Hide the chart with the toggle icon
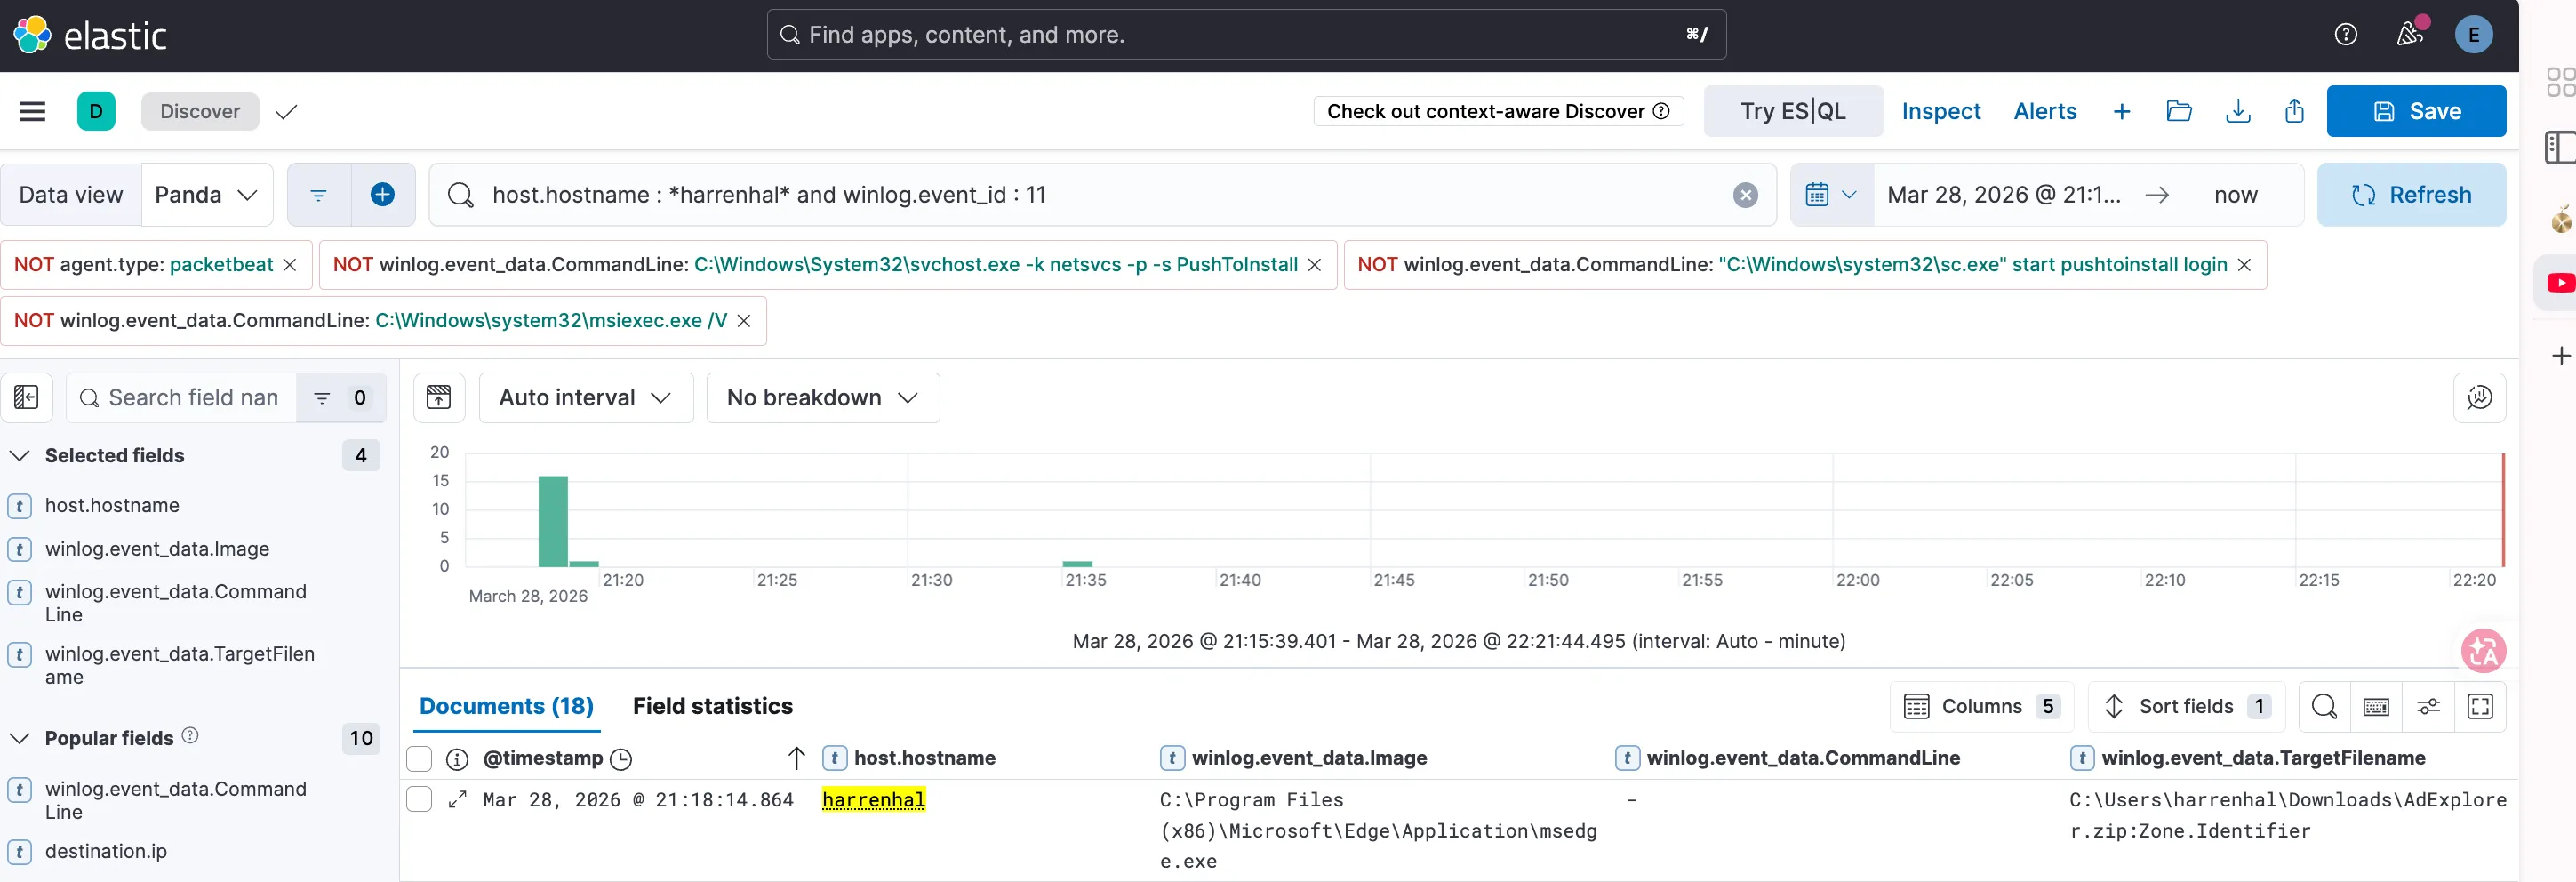The image size is (2576, 882). pyautogui.click(x=439, y=398)
